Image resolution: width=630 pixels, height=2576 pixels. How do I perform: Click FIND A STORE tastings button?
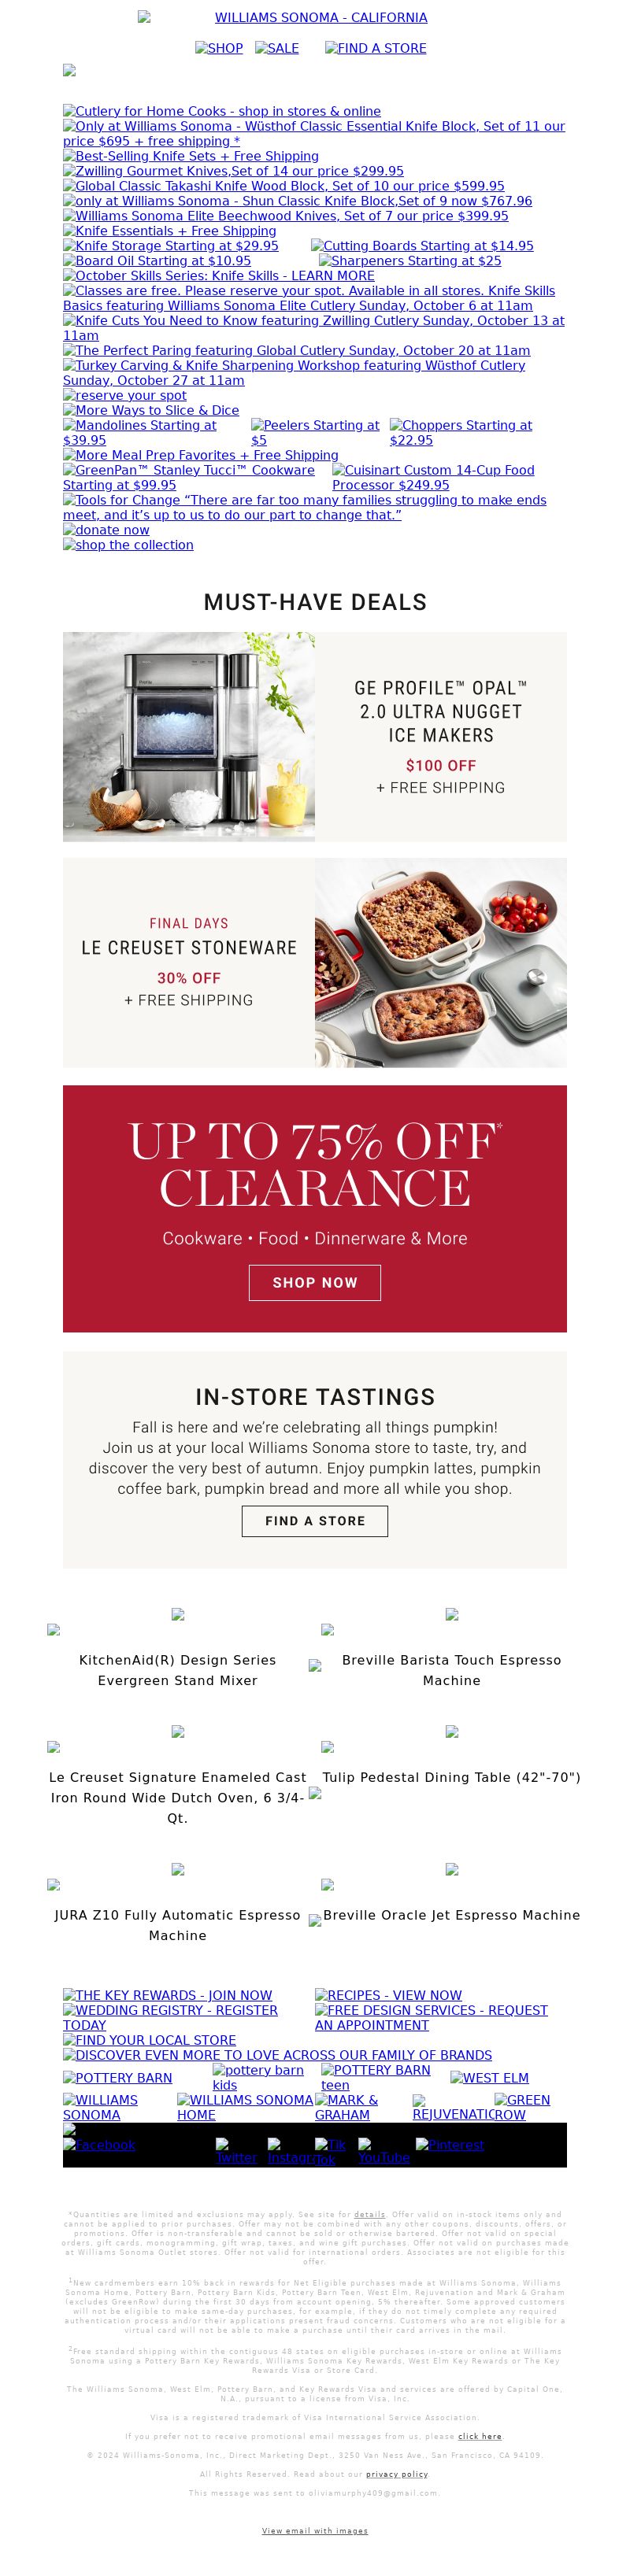[x=315, y=1520]
